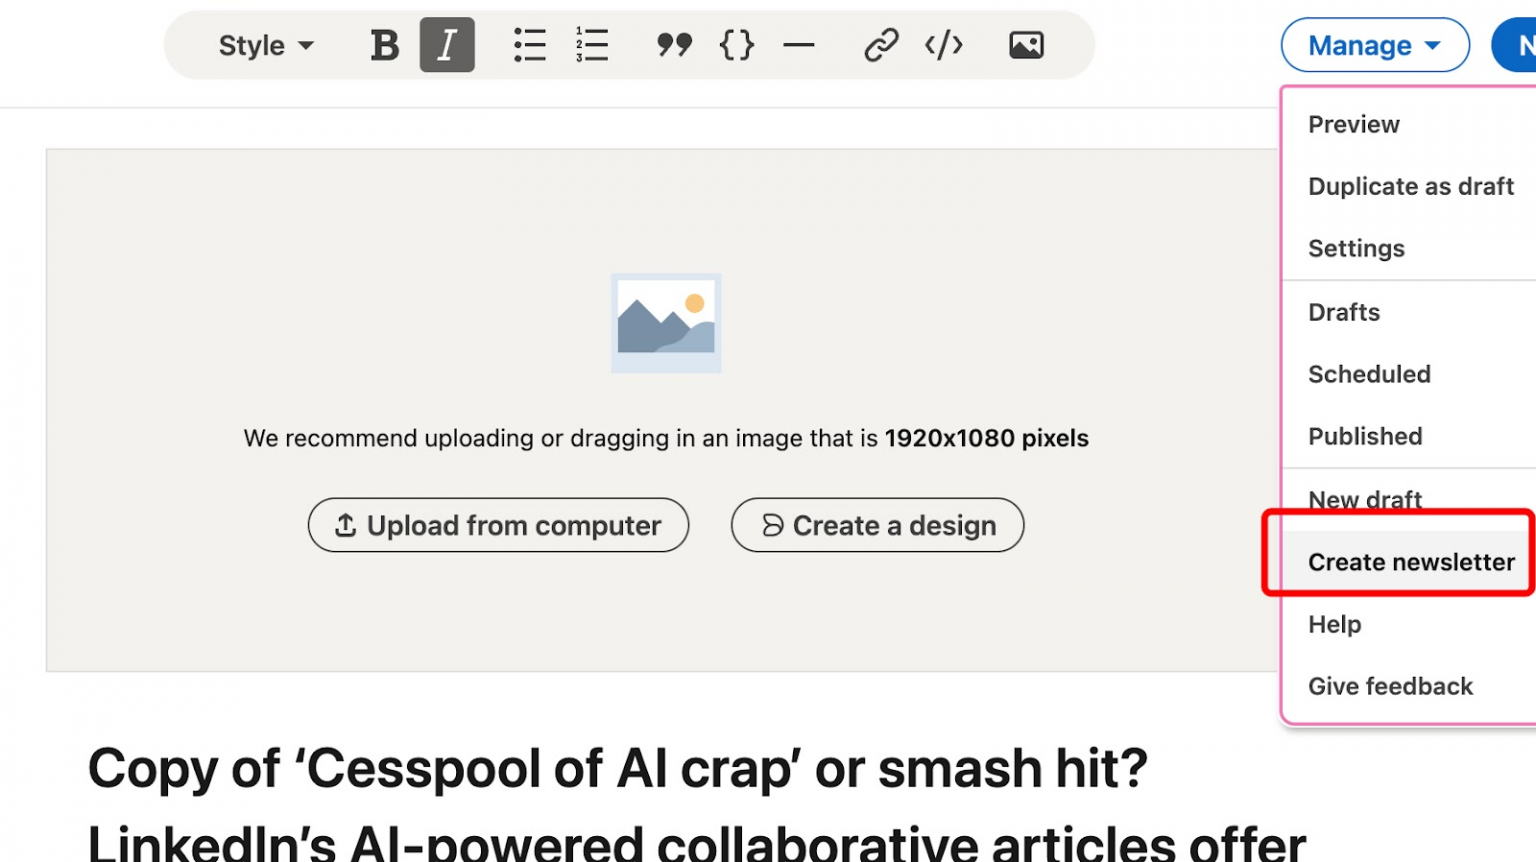
Task: Add a hyperlink
Action: 880,44
